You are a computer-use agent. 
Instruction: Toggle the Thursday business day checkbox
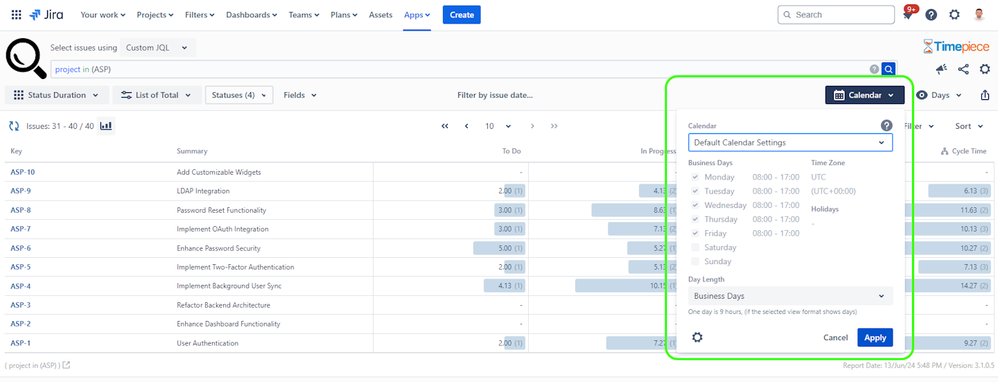point(695,219)
